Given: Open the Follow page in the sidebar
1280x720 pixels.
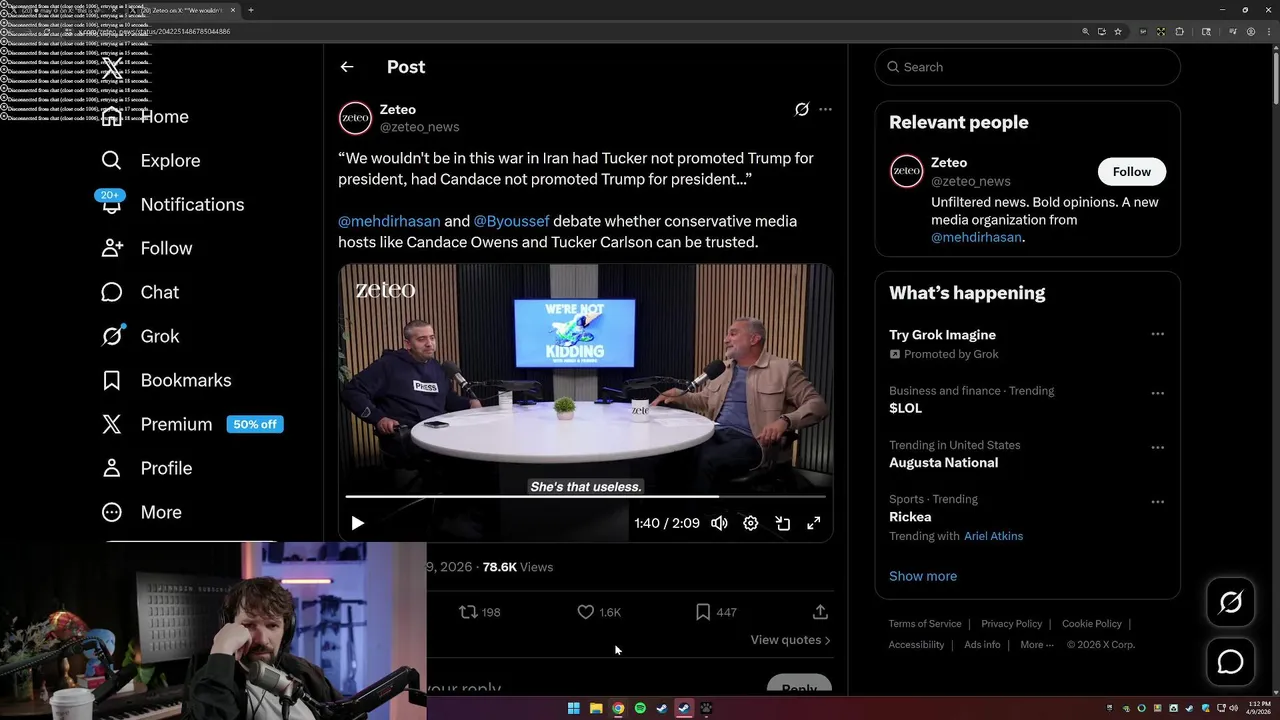Looking at the screenshot, I should click(147, 249).
